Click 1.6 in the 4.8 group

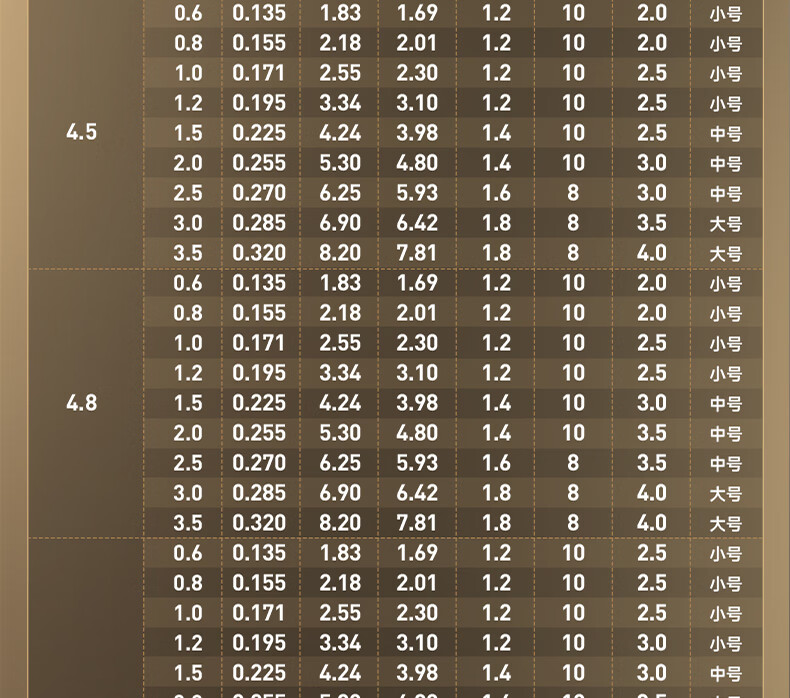point(496,463)
